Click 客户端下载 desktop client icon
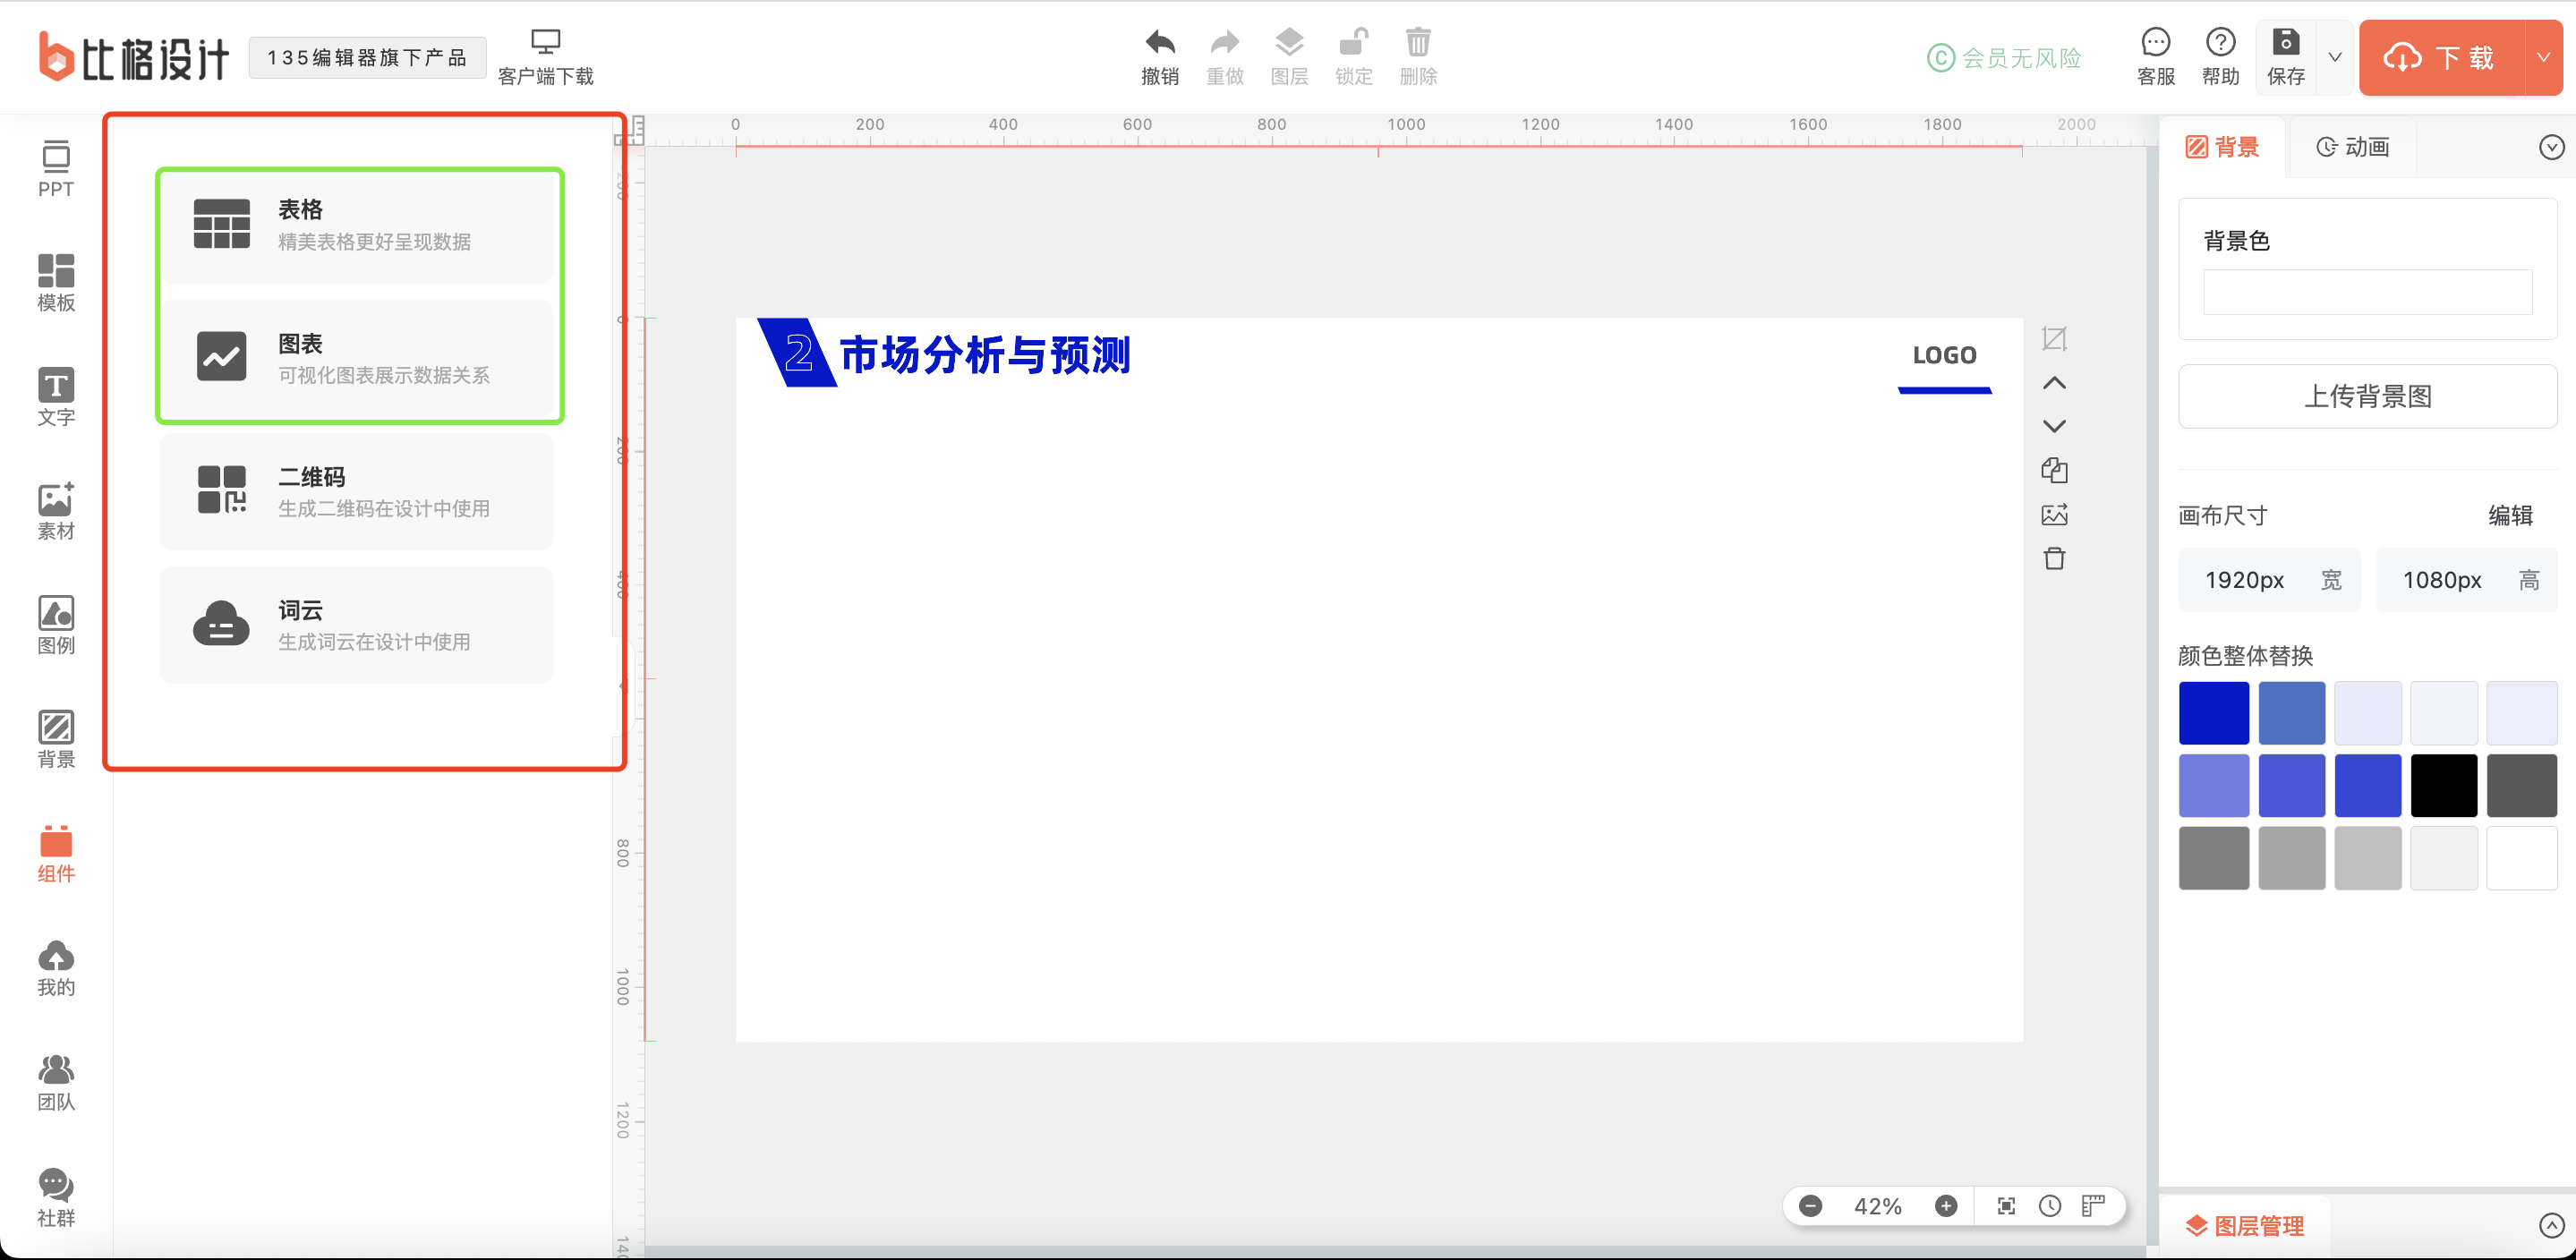Image resolution: width=2576 pixels, height=1260 pixels. (545, 57)
